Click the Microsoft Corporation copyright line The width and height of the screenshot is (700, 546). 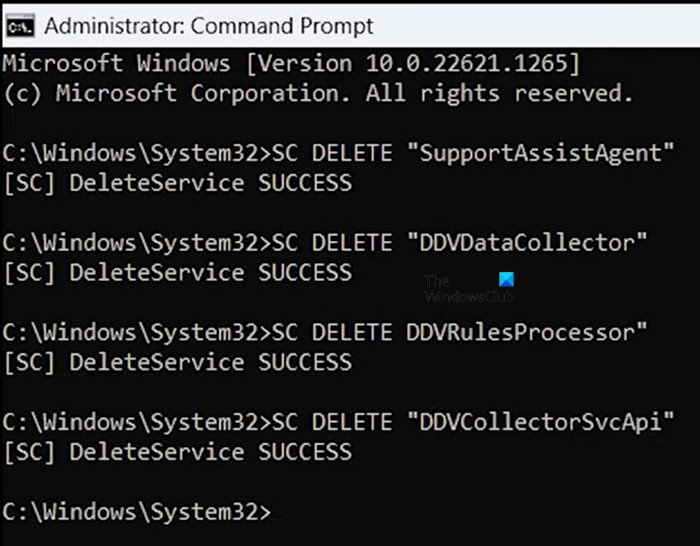coord(317,93)
